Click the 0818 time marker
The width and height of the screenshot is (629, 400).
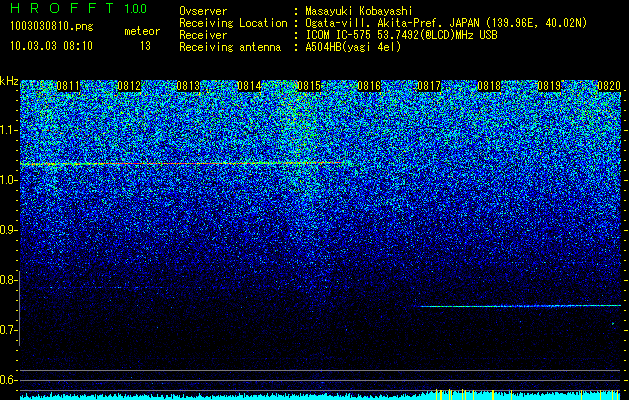(489, 86)
